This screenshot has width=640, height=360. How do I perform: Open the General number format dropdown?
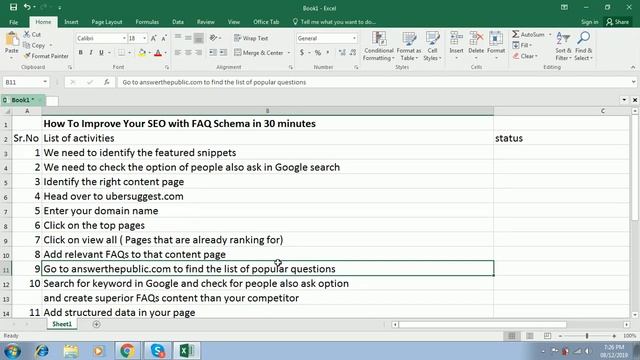(354, 38)
